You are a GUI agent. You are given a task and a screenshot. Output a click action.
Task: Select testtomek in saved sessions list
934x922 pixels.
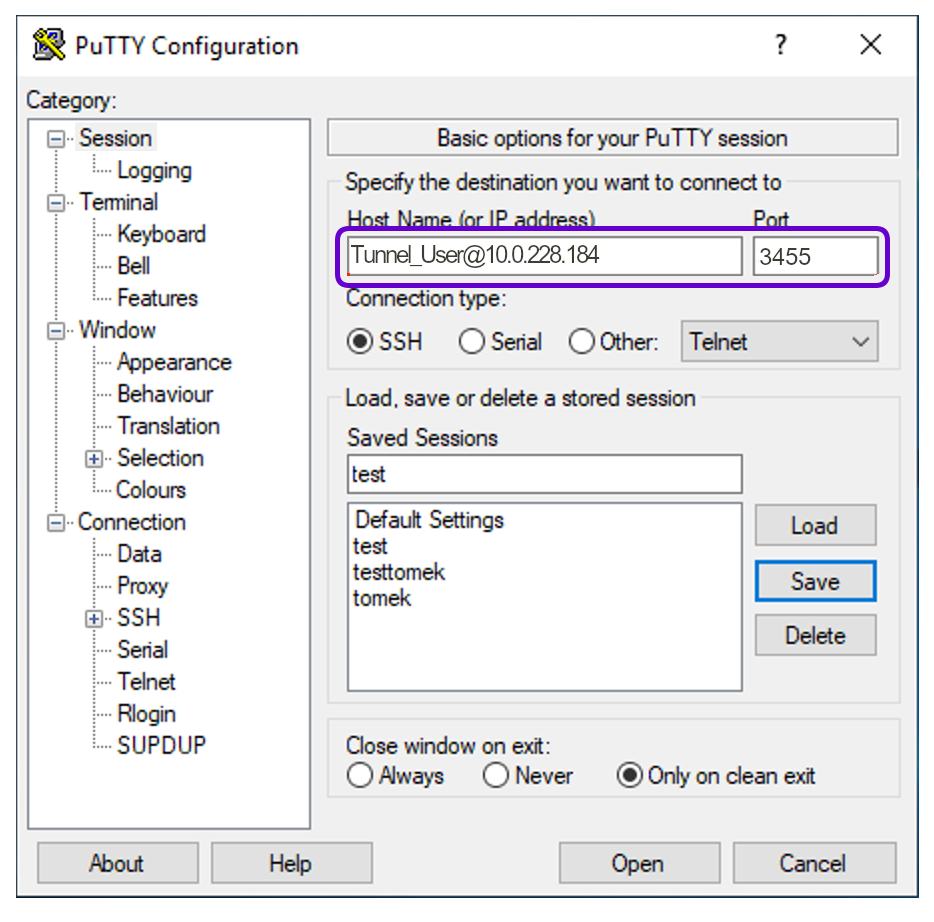point(399,573)
